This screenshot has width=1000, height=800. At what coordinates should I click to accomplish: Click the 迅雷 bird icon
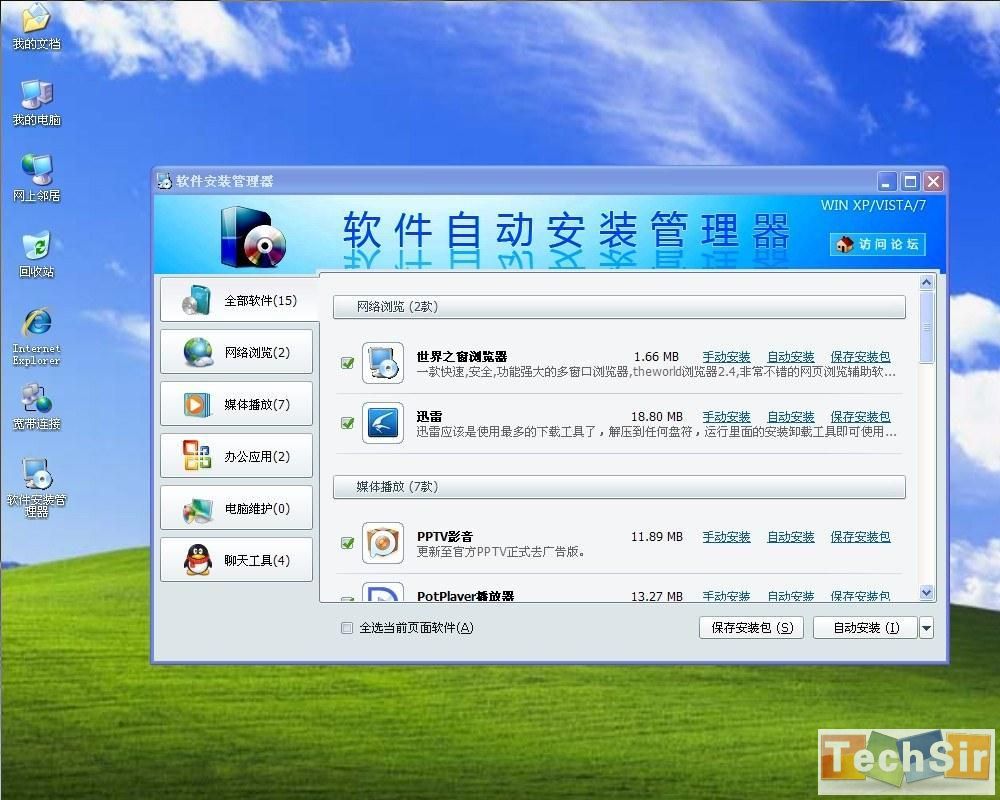click(382, 423)
